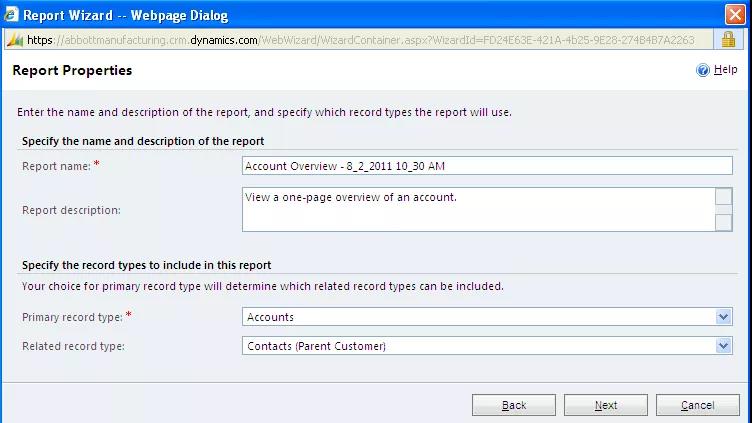This screenshot has width=752, height=423.
Task: Open the Primary record type dropdown
Action: coord(724,317)
